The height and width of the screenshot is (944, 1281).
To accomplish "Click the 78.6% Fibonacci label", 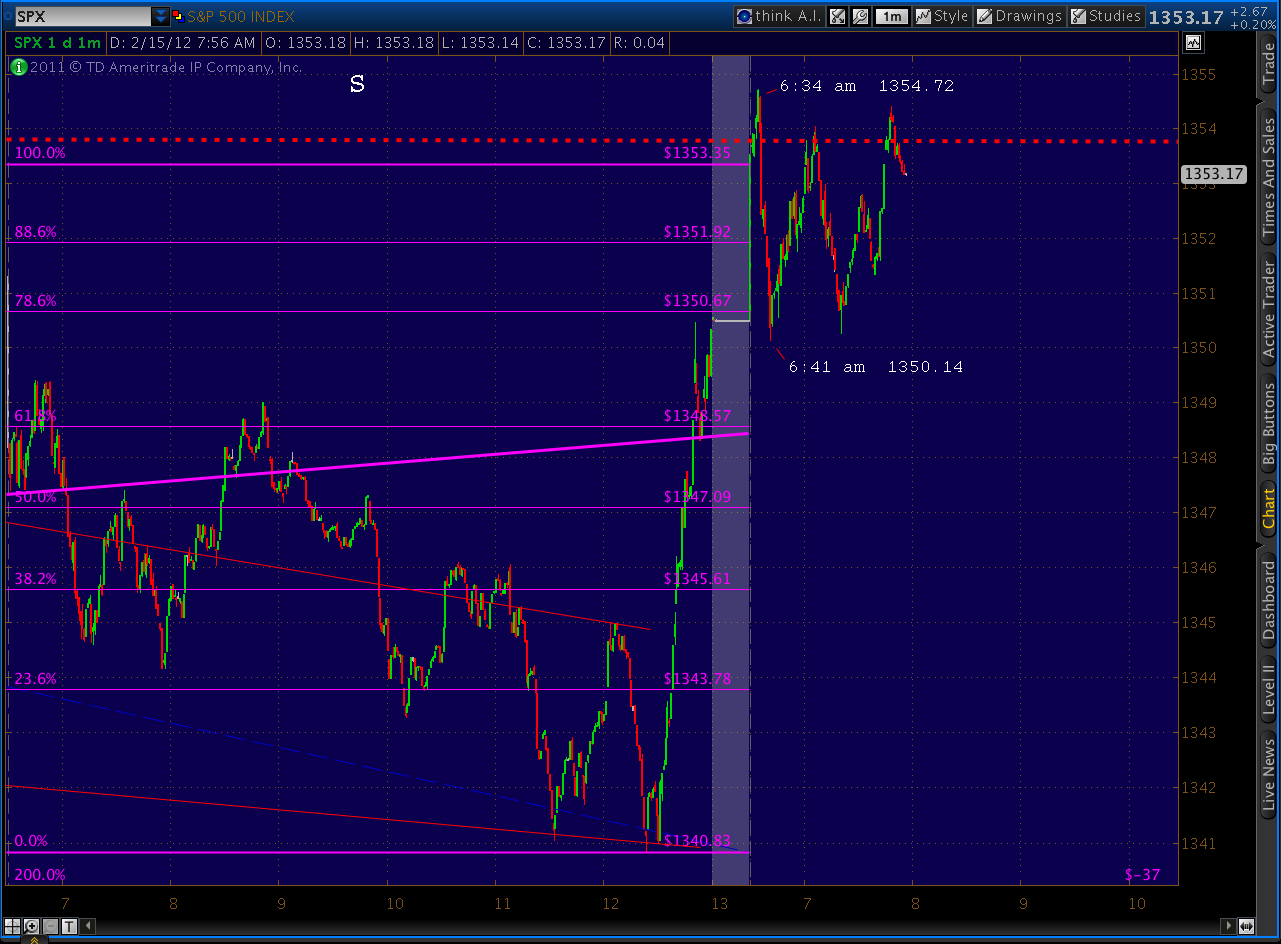I will (35, 301).
